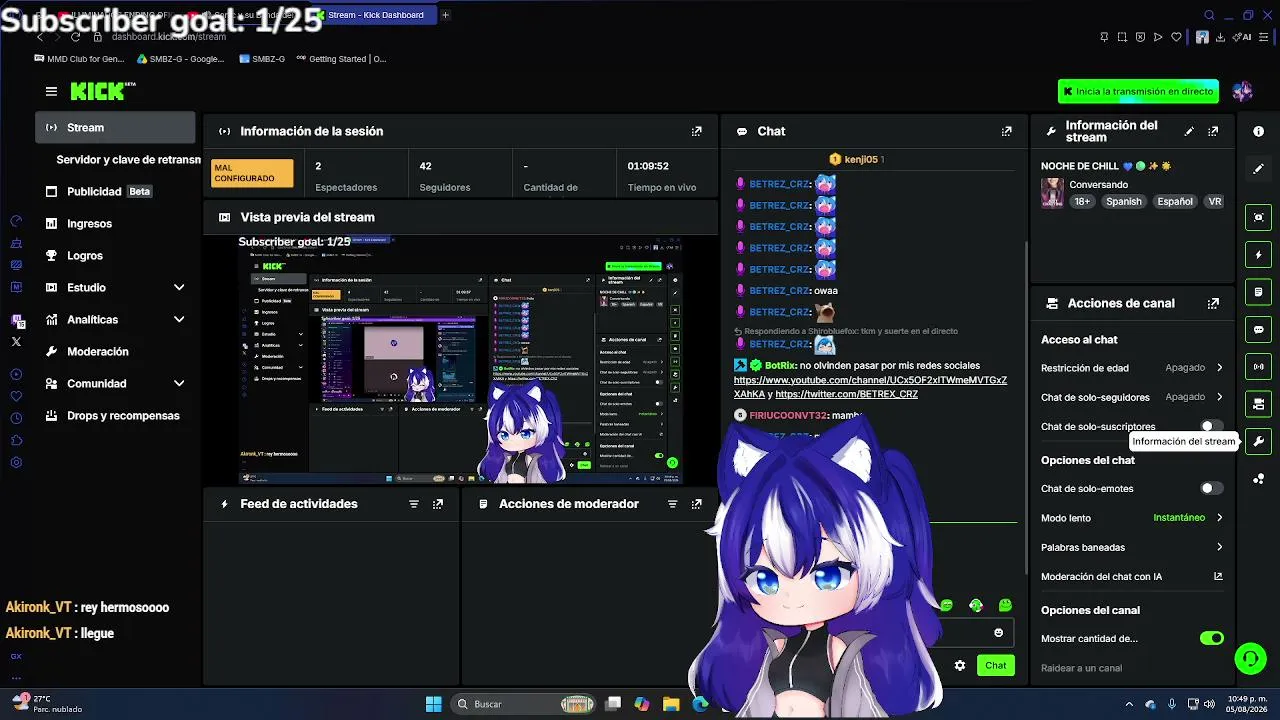Viewport: 1280px width, 720px height.
Task: Open chat settings gear icon
Action: (960, 665)
